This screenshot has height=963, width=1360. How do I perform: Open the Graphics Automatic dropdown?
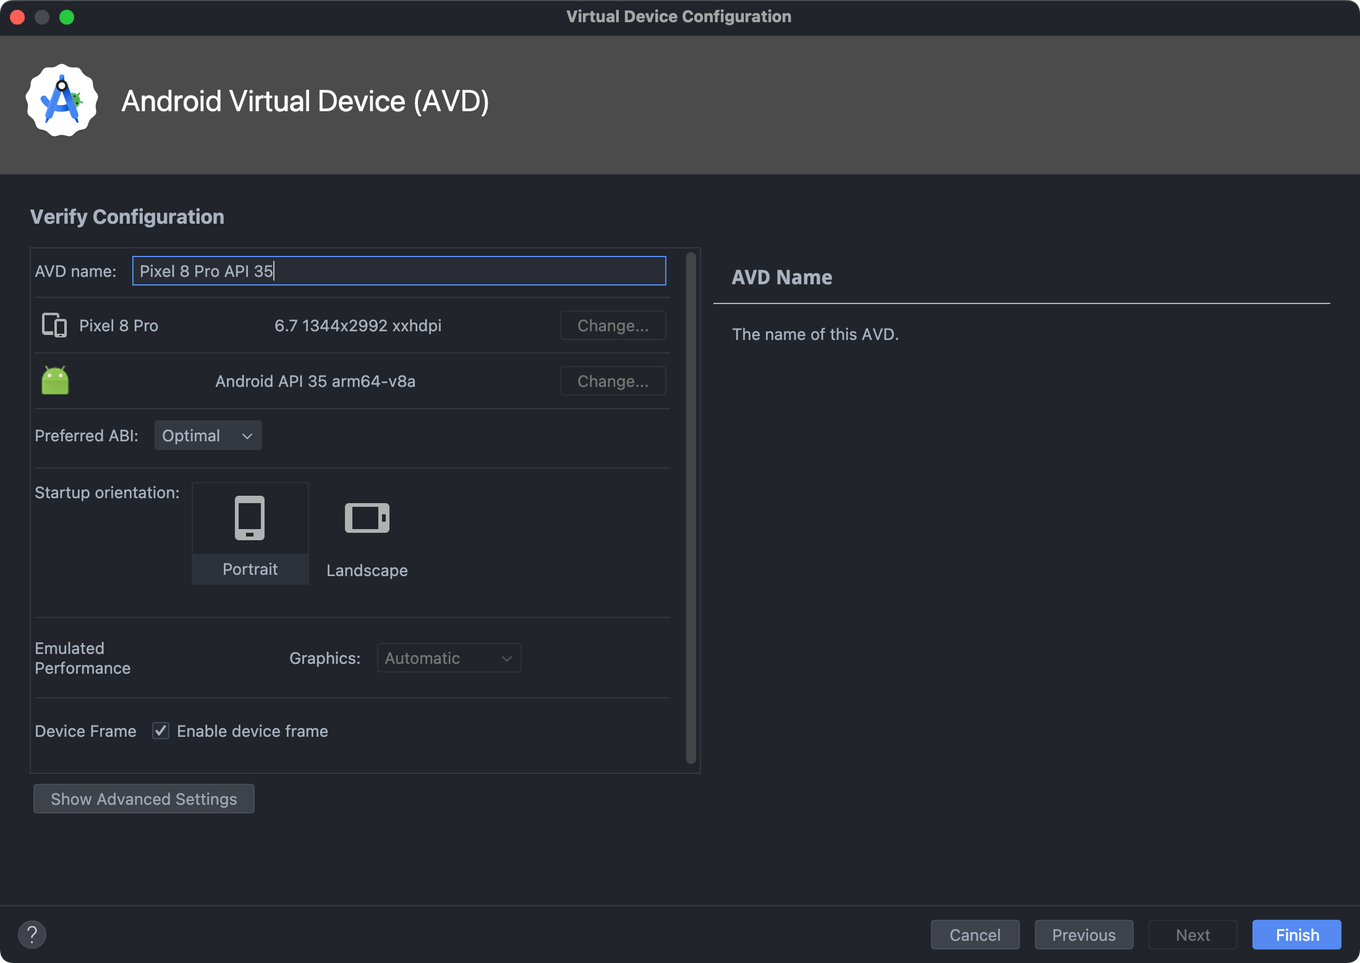pyautogui.click(x=449, y=658)
